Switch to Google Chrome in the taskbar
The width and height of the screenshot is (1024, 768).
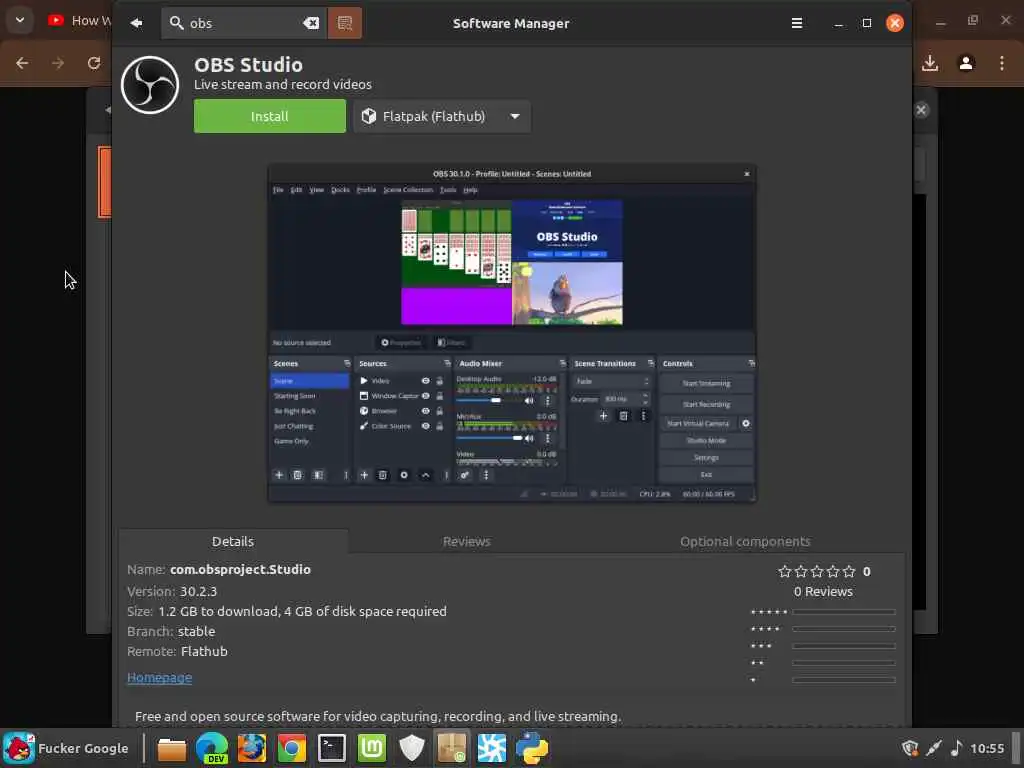292,748
